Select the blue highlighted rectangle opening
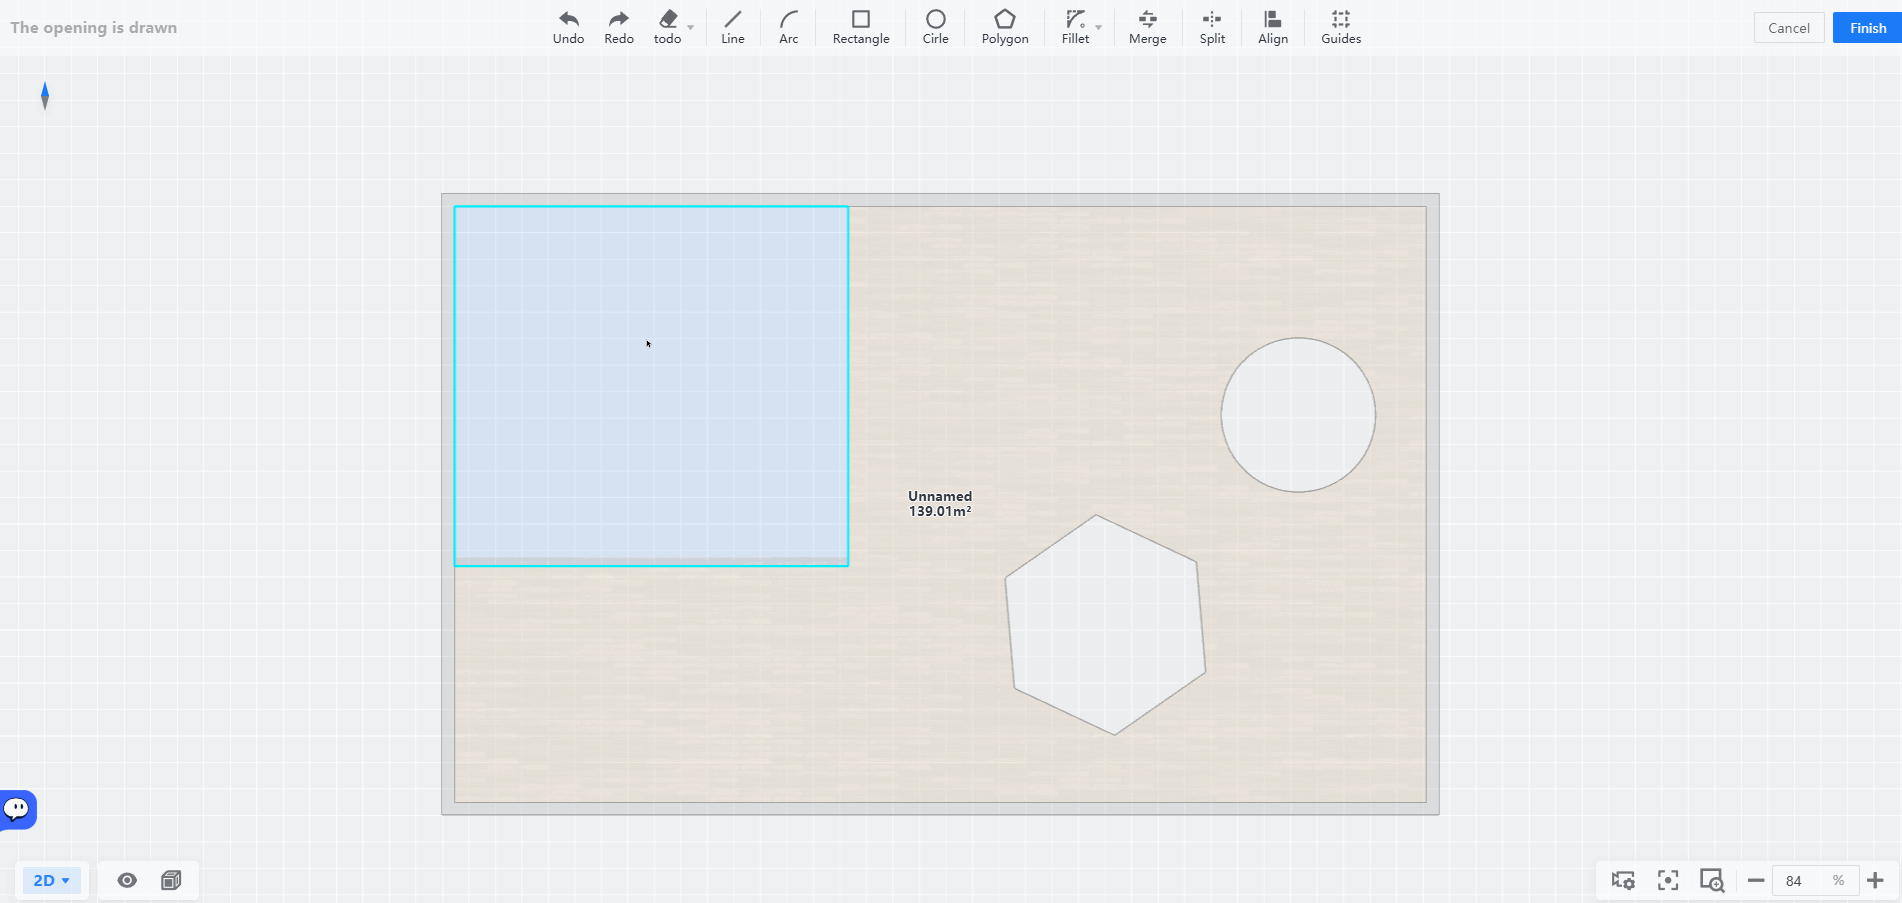Viewport: 1902px width, 903px height. click(651, 386)
